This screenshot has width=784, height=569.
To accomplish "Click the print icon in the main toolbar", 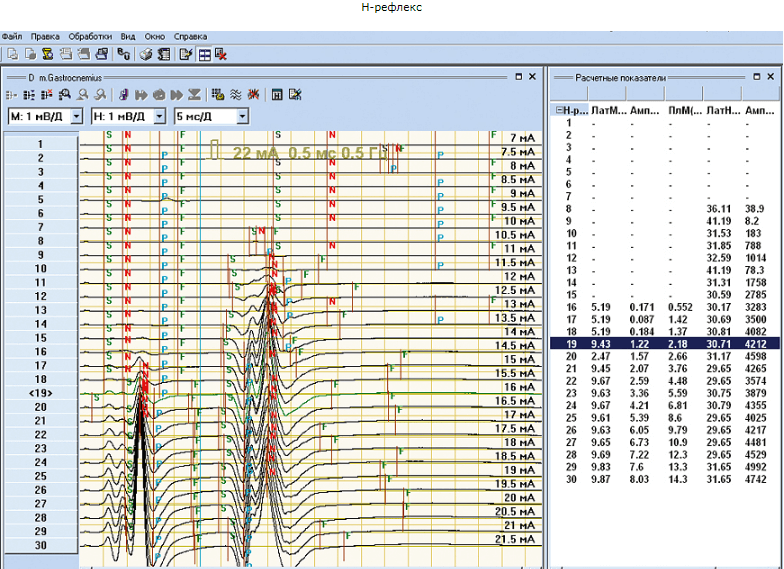I will [x=146, y=54].
